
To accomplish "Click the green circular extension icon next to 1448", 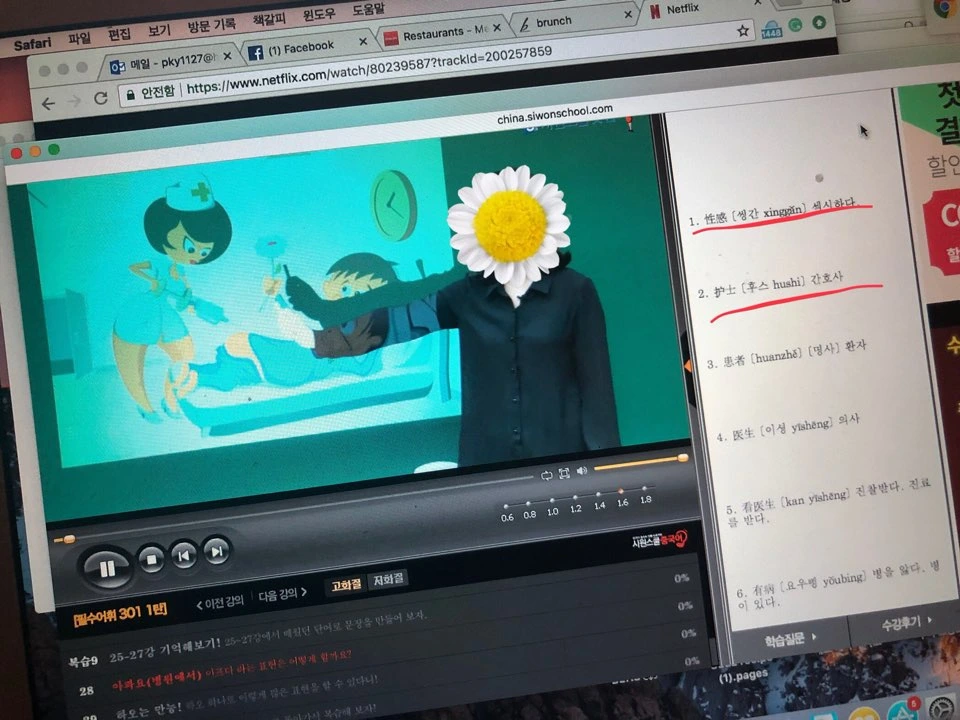I will coord(795,25).
